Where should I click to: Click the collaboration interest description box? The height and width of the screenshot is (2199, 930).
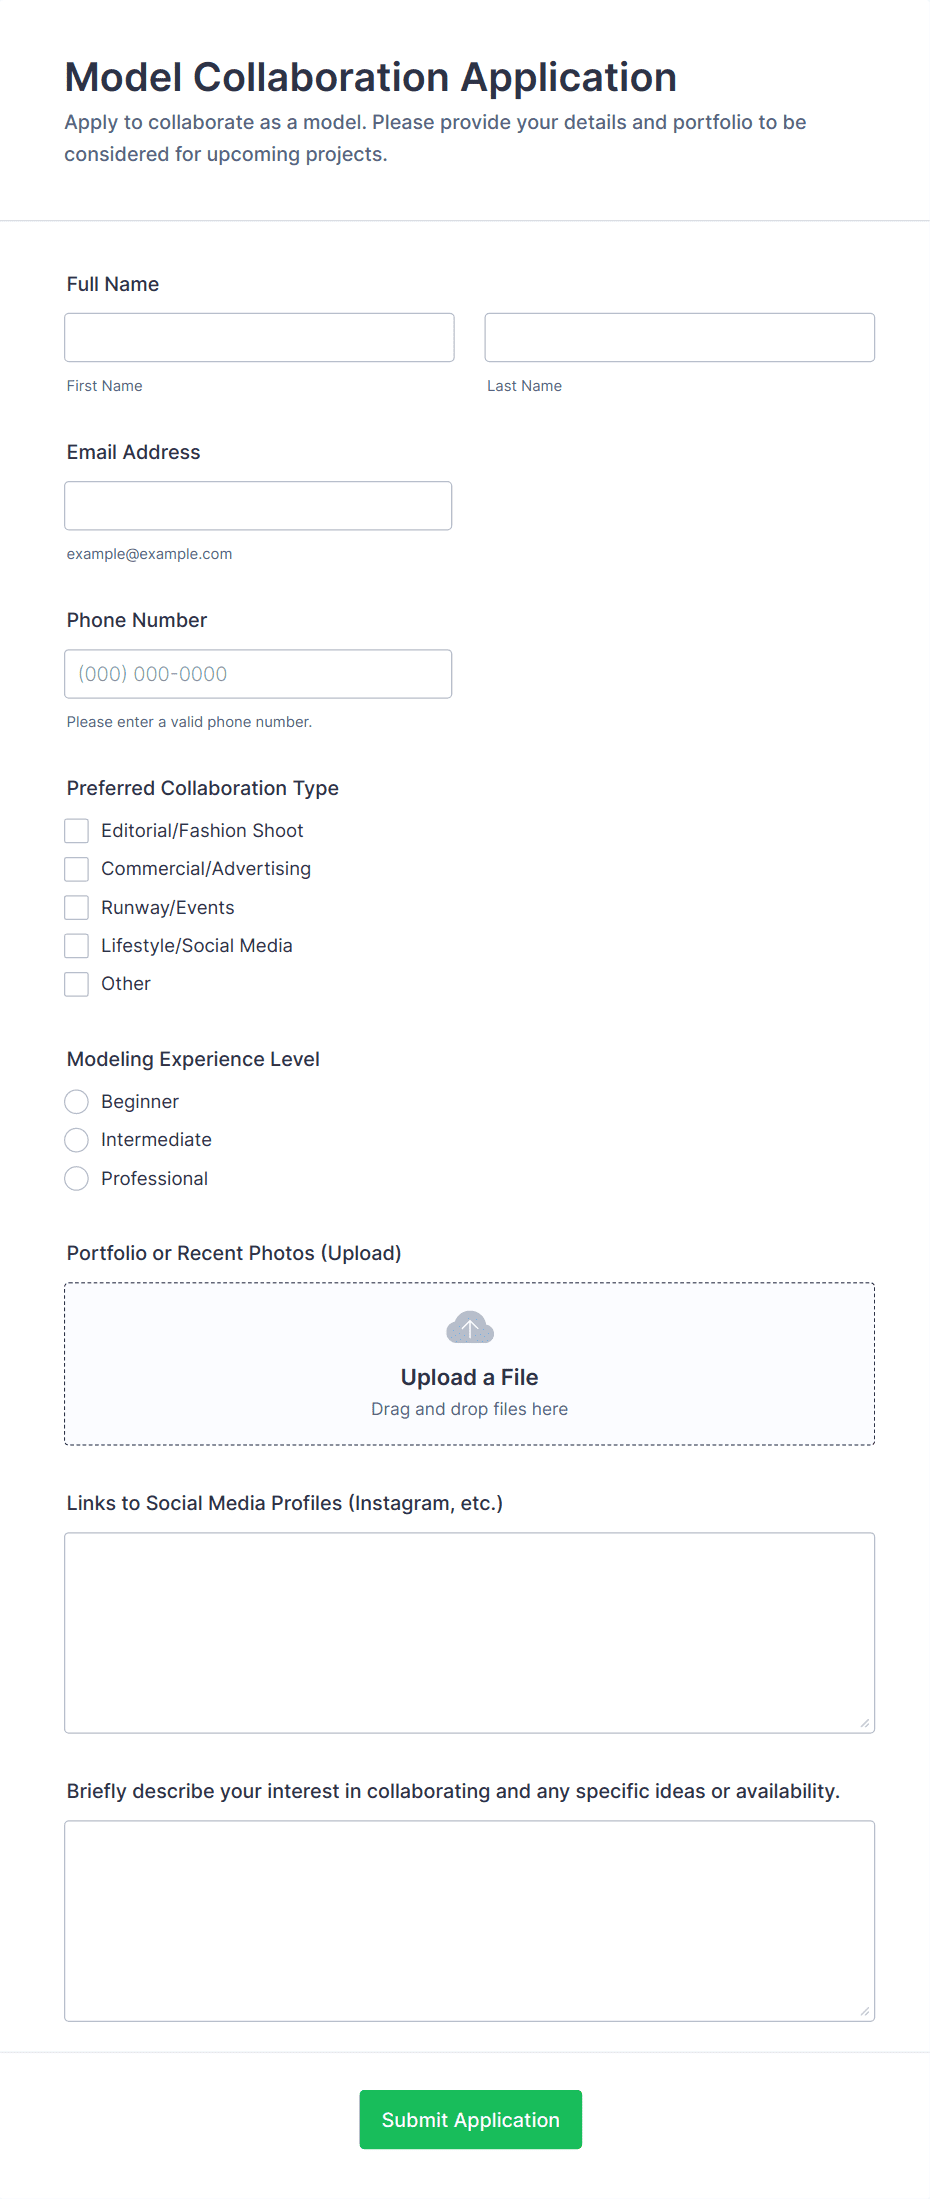coord(469,1920)
